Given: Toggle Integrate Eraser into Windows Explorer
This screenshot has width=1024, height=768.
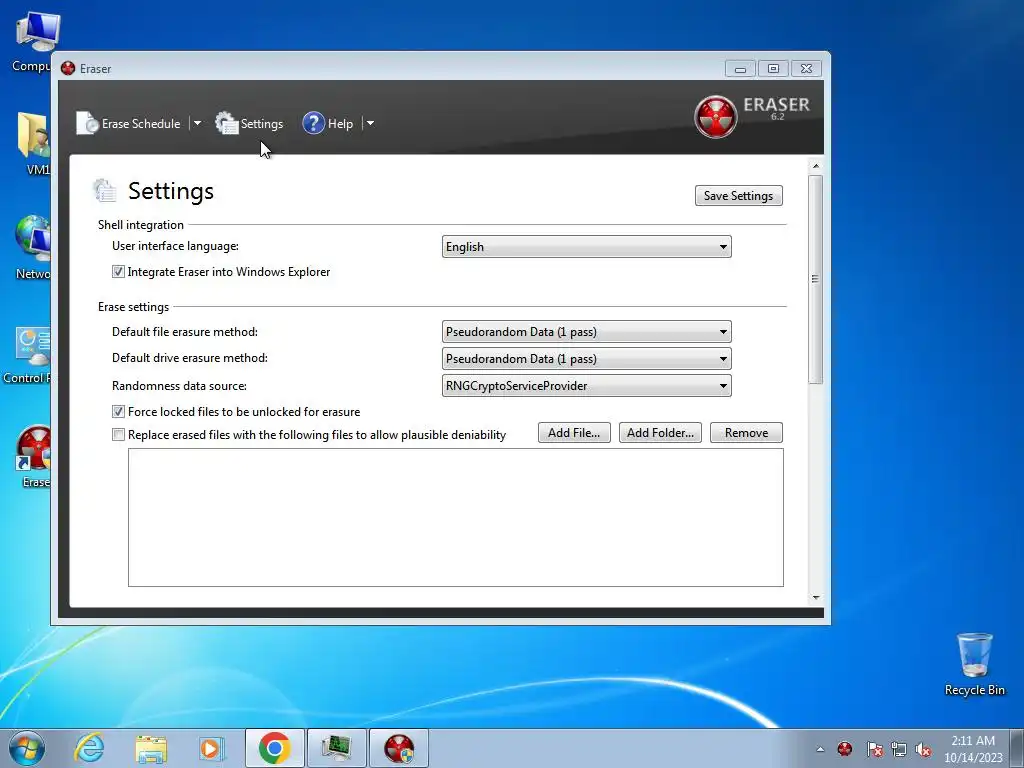Looking at the screenshot, I should click(221, 272).
